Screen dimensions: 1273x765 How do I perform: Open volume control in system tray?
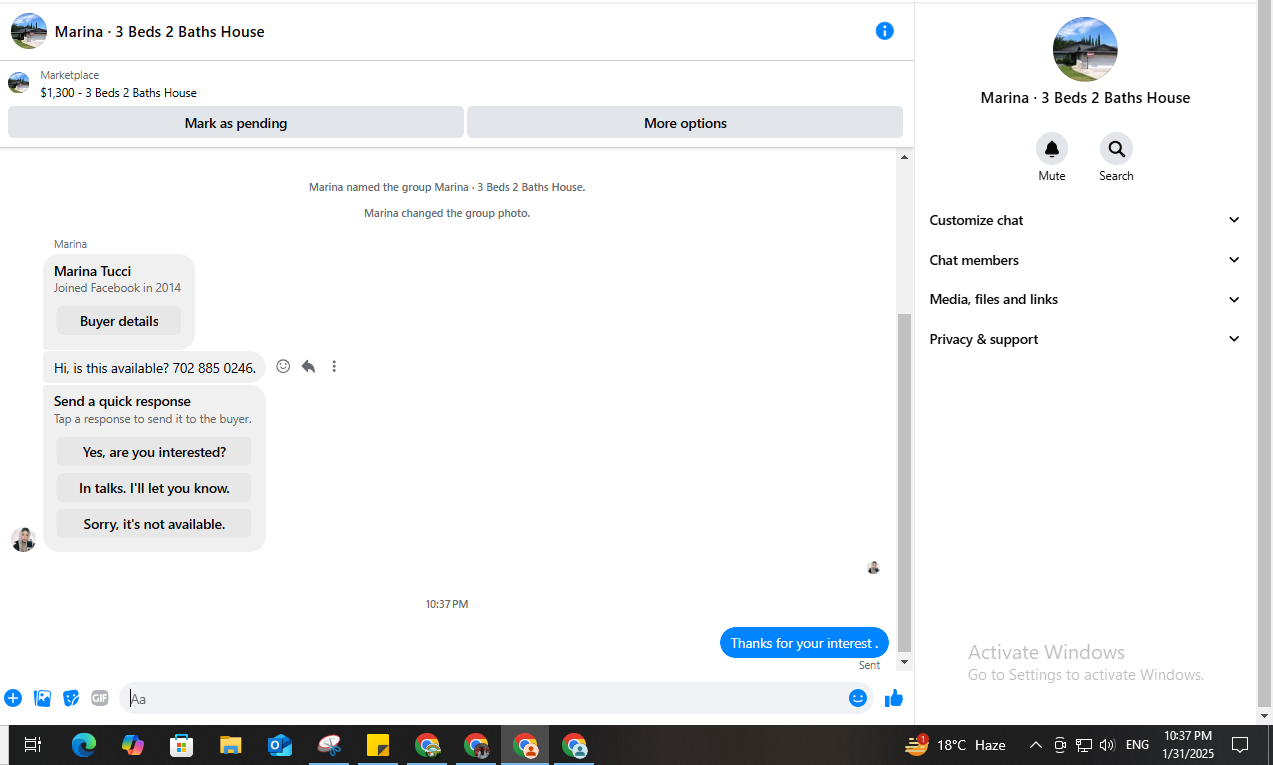pos(1107,745)
